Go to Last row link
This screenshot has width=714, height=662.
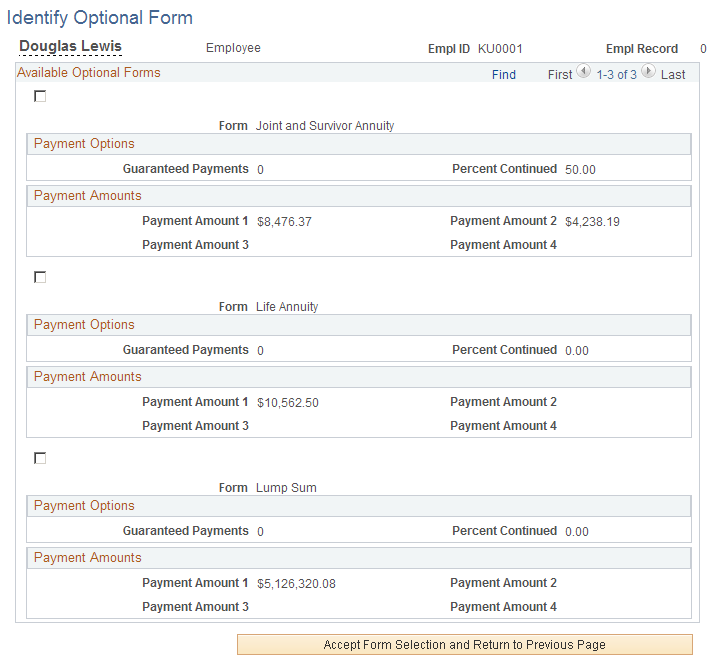[x=673, y=75]
